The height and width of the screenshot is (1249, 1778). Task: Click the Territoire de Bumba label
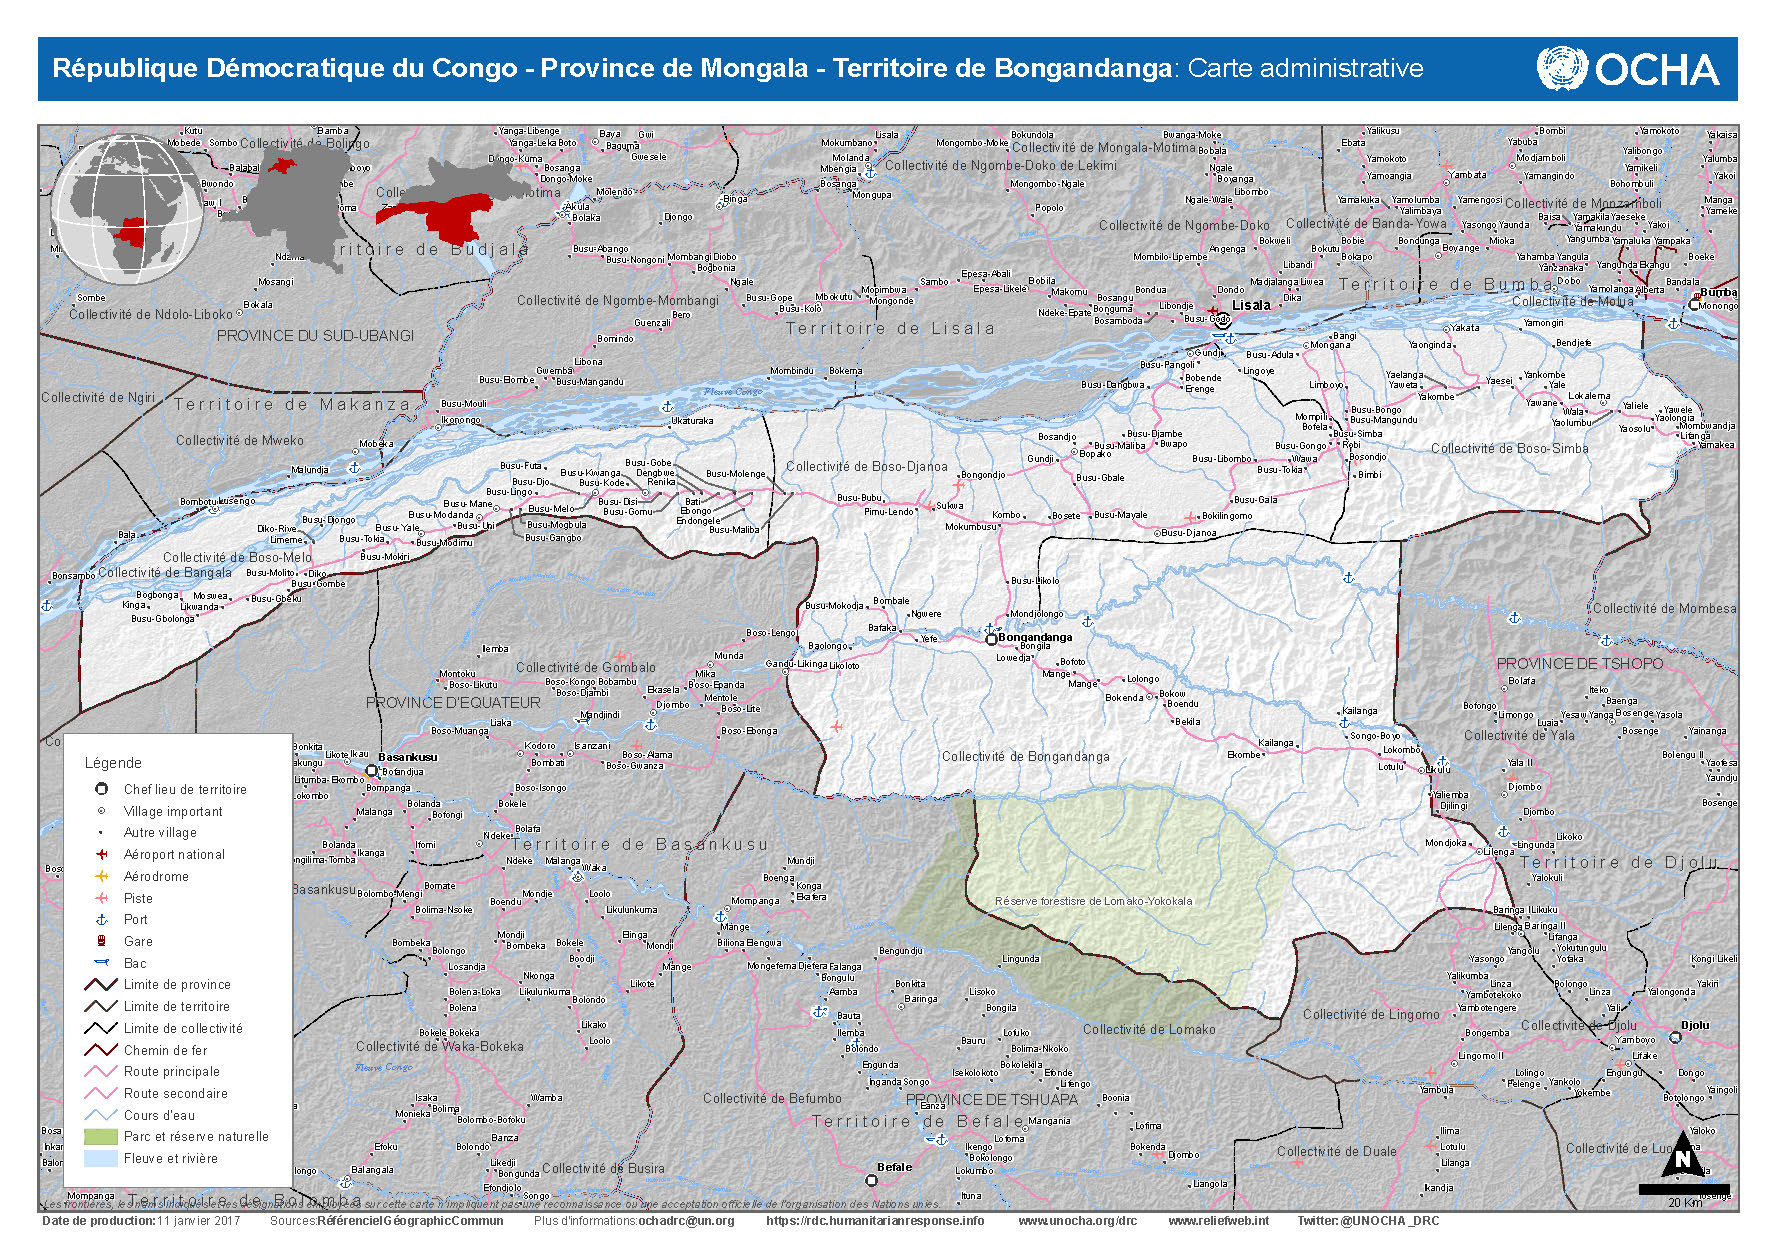click(x=1446, y=285)
